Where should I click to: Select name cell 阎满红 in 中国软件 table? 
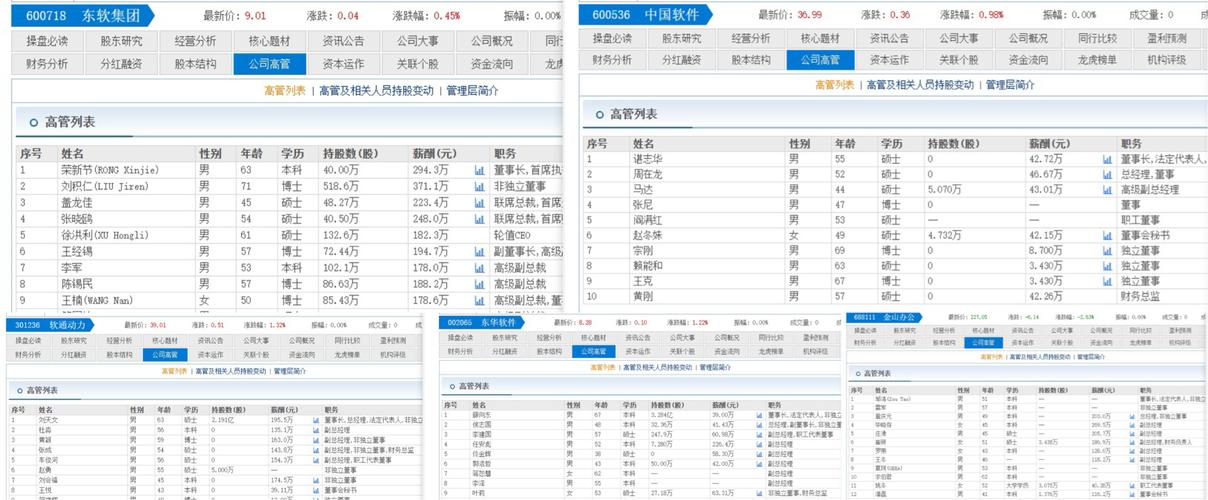click(648, 220)
